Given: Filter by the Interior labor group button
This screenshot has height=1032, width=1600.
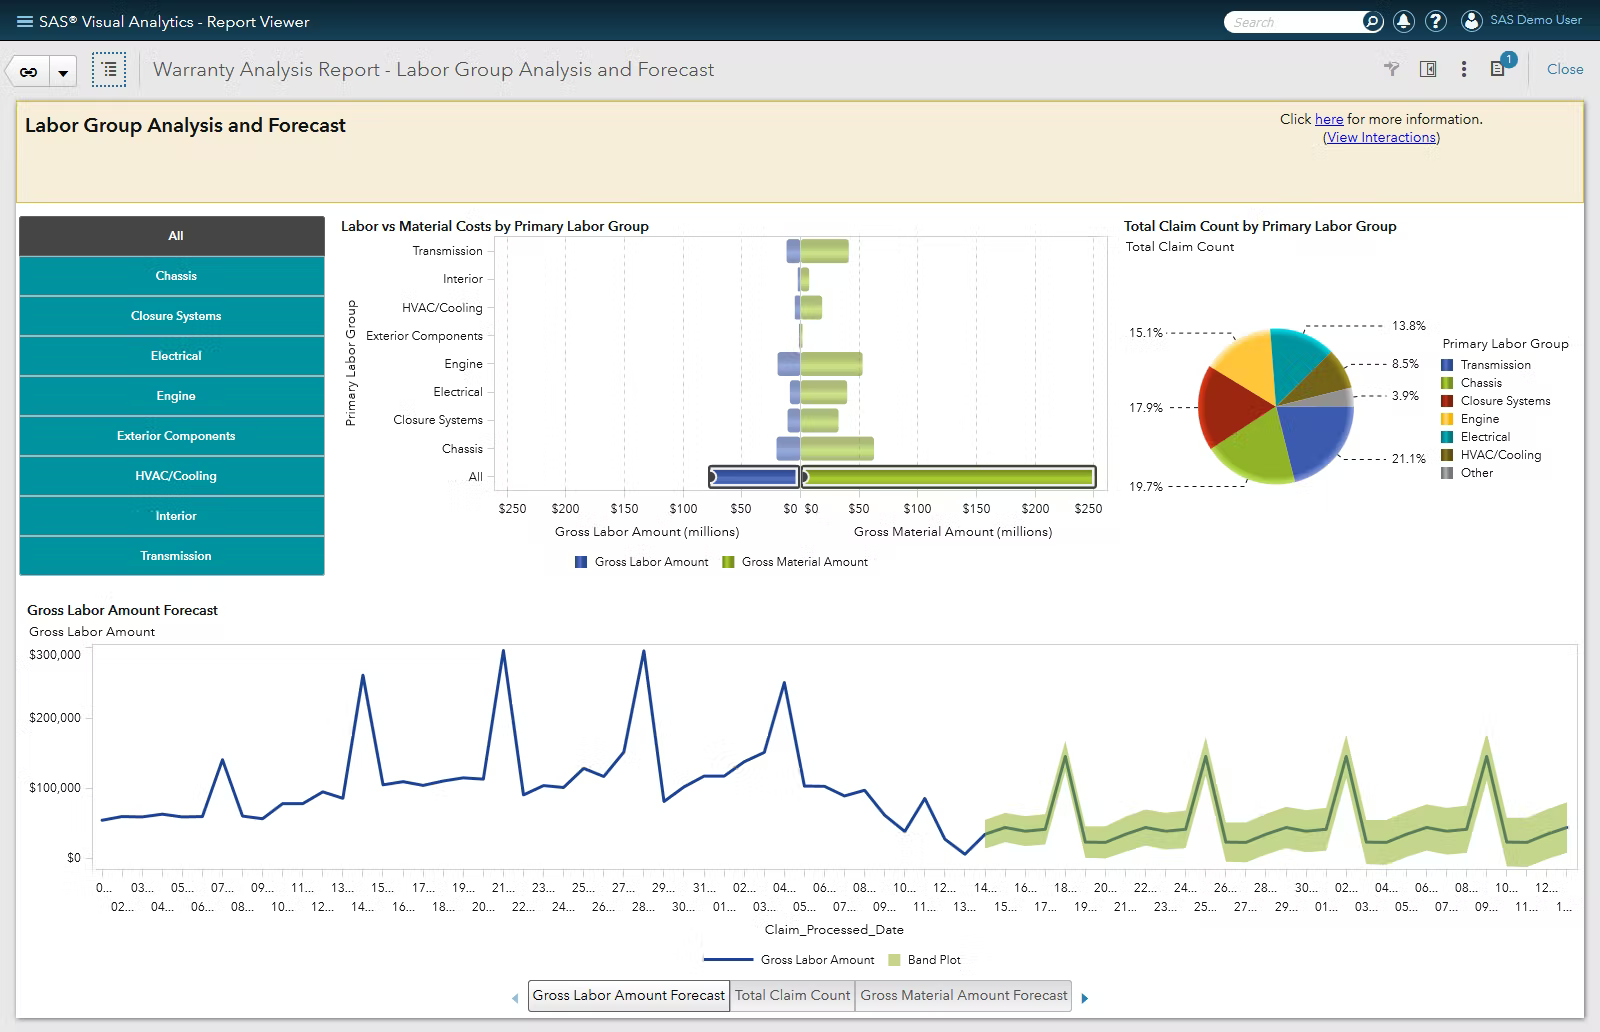Looking at the screenshot, I should 172,516.
